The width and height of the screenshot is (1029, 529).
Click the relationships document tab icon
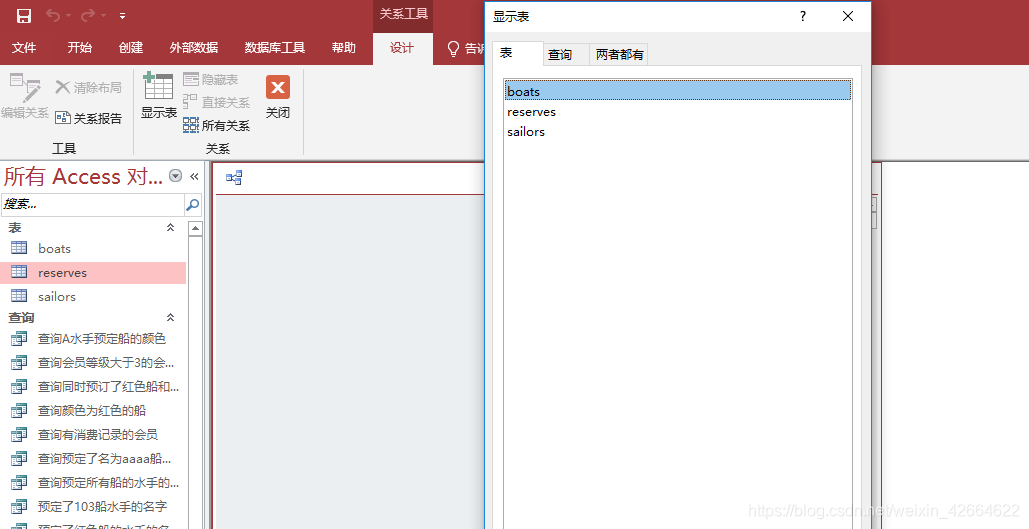[x=234, y=177]
